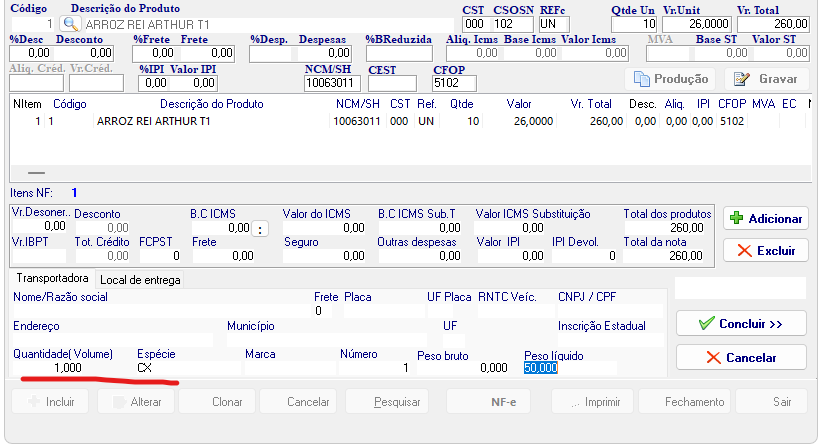Click the %BReduzida input field
Viewport: 819px width, 445px height.
399,53
